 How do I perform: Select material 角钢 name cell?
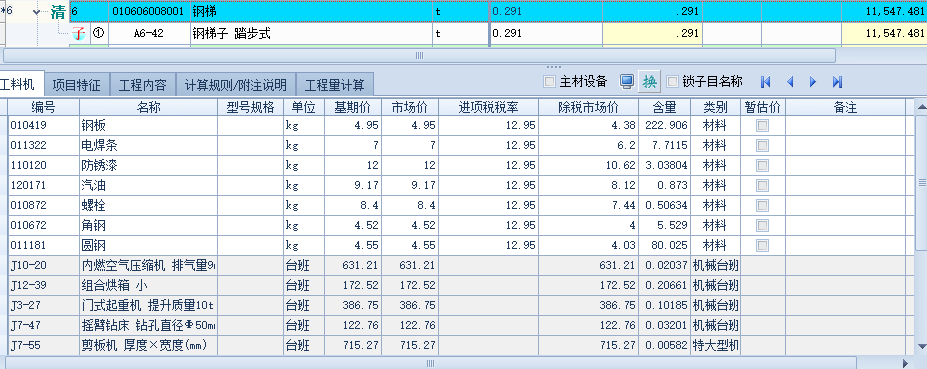[148, 225]
